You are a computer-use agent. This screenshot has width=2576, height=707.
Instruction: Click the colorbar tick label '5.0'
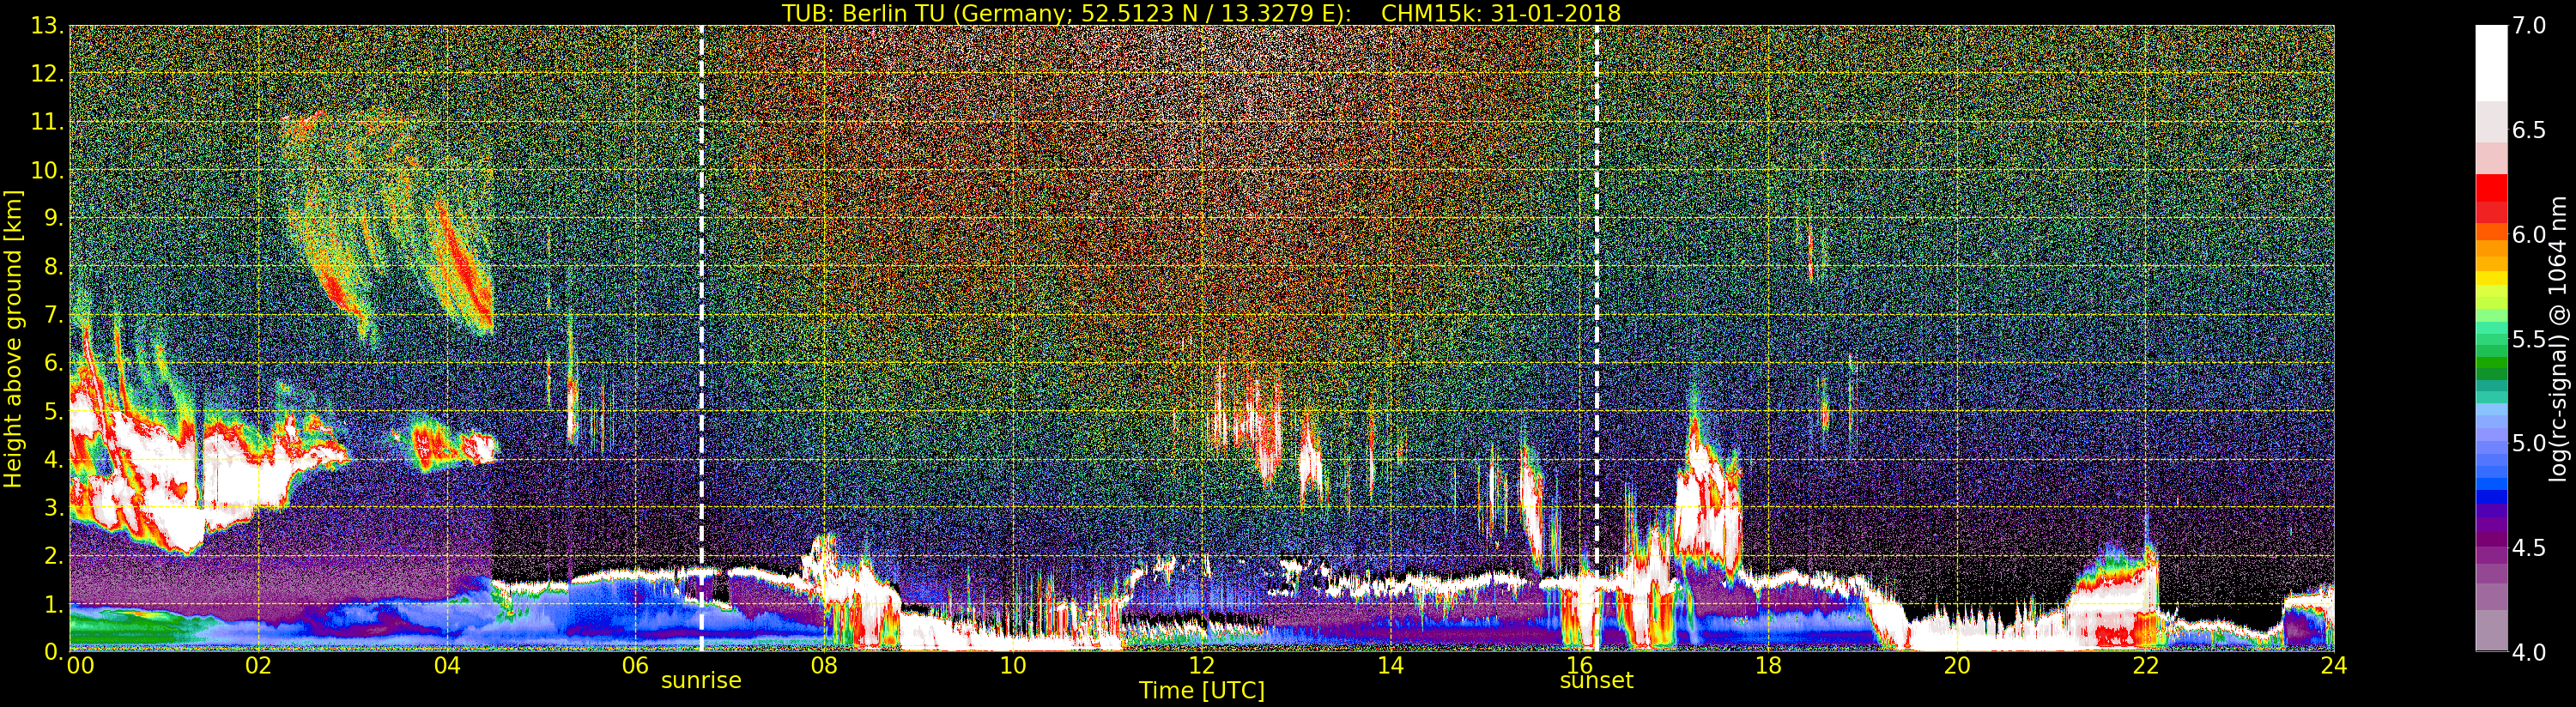pos(2529,443)
